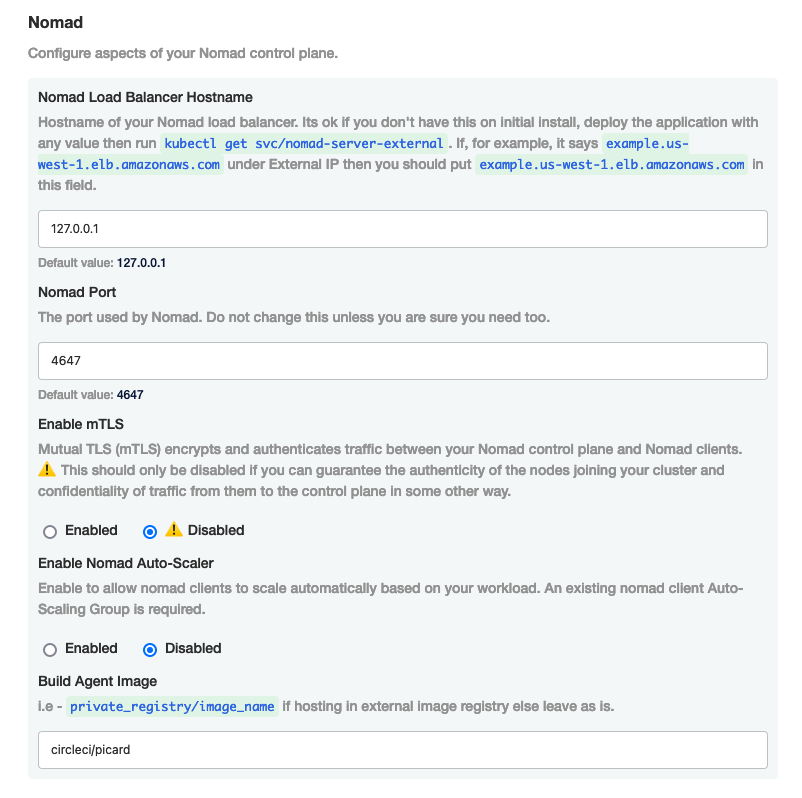Edit the Build Agent Image text box
Viewport: 802px width, 798px height.
(x=402, y=749)
